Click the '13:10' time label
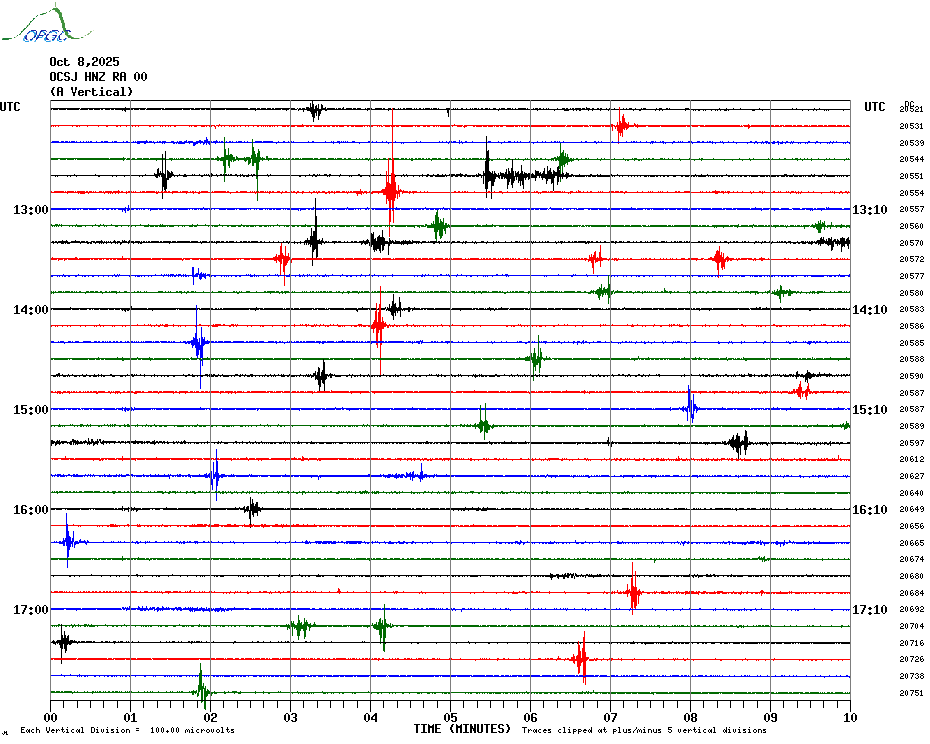Image resolution: width=930 pixels, height=744 pixels. (x=870, y=209)
